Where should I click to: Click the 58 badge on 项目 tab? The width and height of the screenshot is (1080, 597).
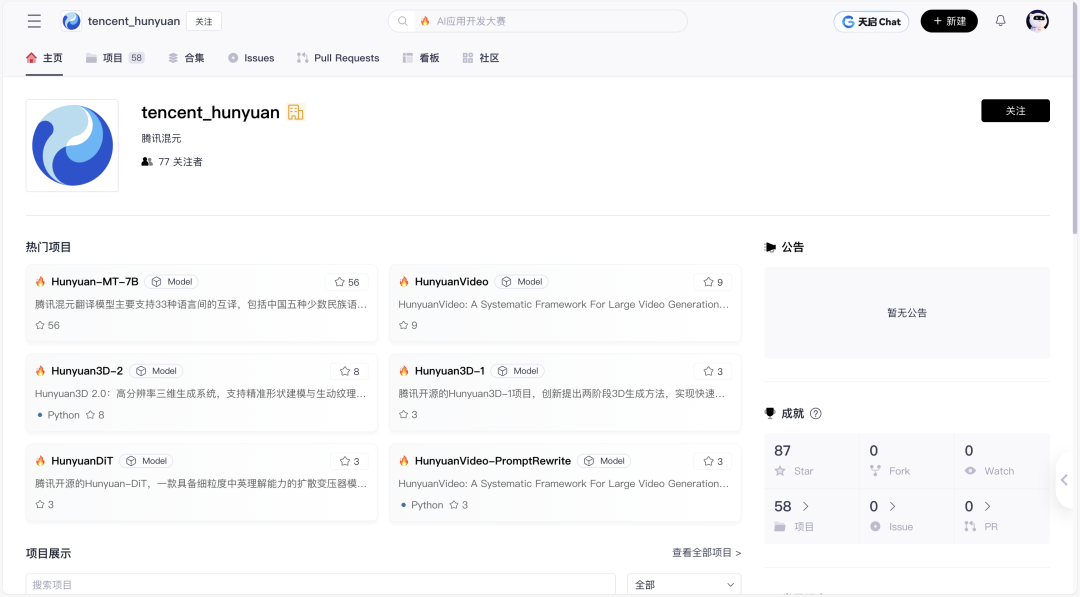[x=136, y=58]
